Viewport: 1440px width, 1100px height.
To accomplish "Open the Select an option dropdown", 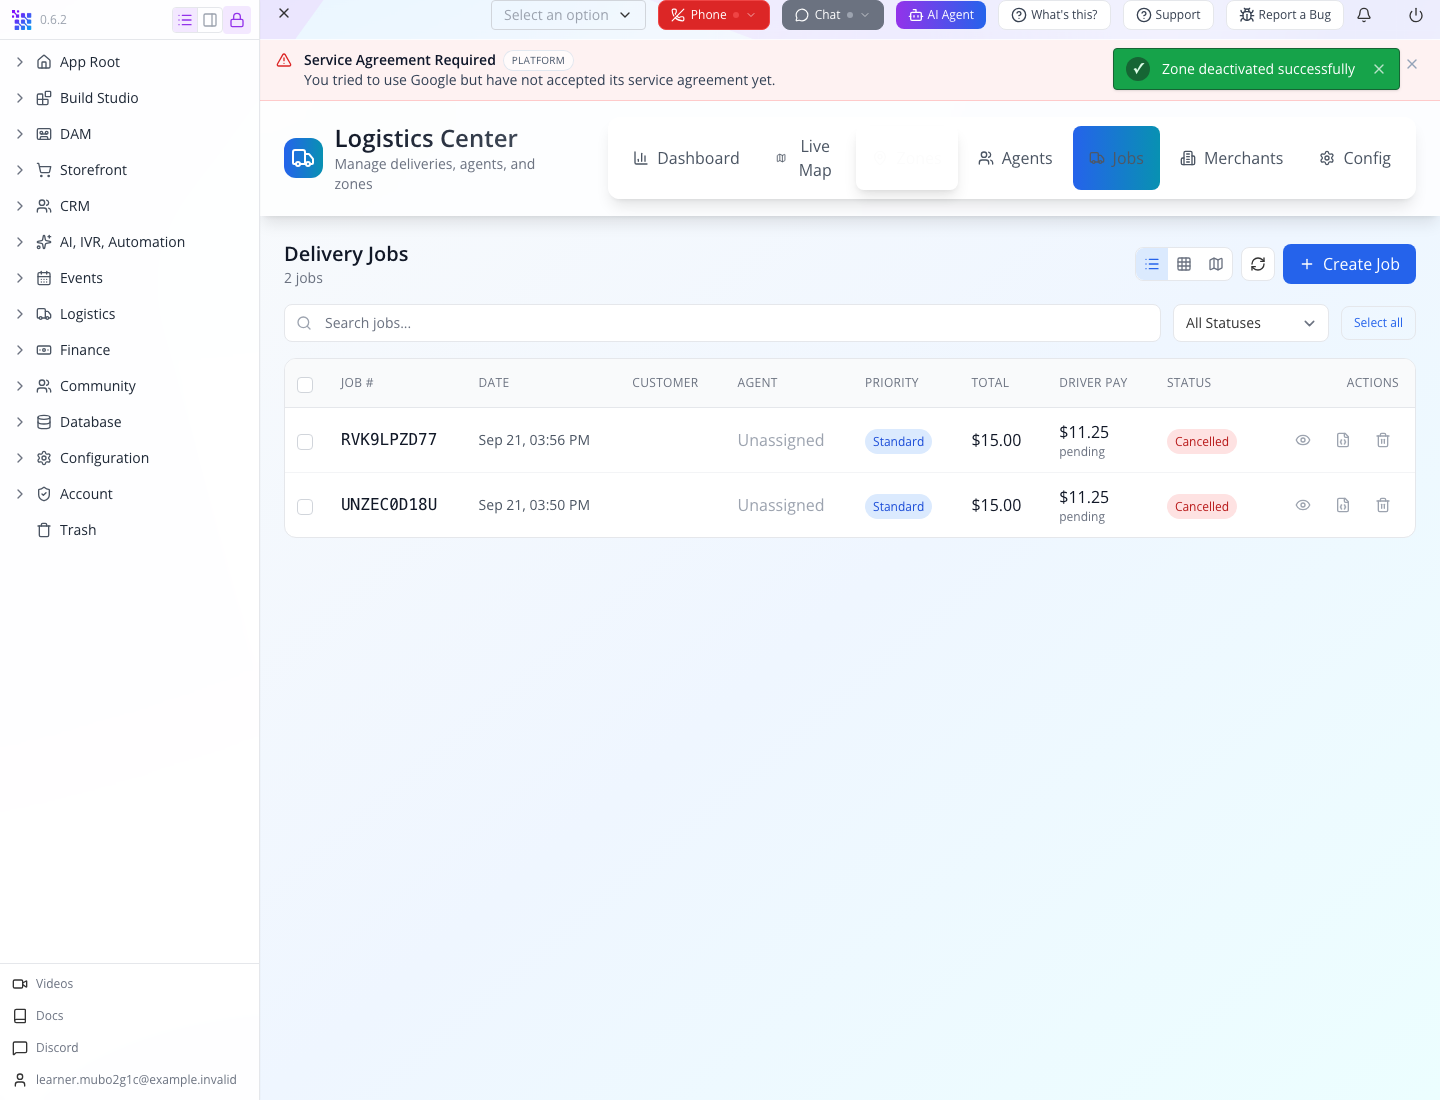I will click(x=568, y=15).
